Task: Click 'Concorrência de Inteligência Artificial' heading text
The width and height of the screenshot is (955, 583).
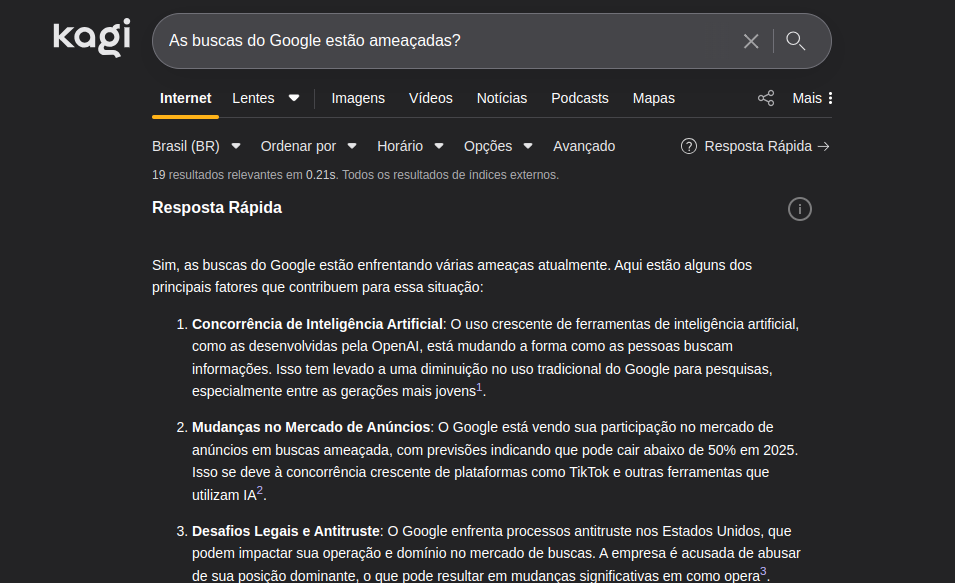Action: click(x=317, y=324)
